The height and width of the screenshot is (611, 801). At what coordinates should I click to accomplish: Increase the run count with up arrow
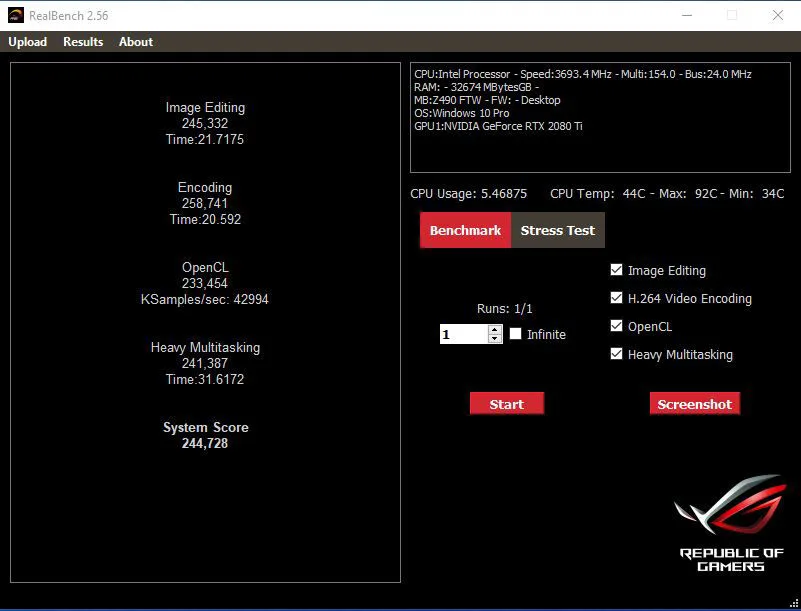click(x=494, y=330)
